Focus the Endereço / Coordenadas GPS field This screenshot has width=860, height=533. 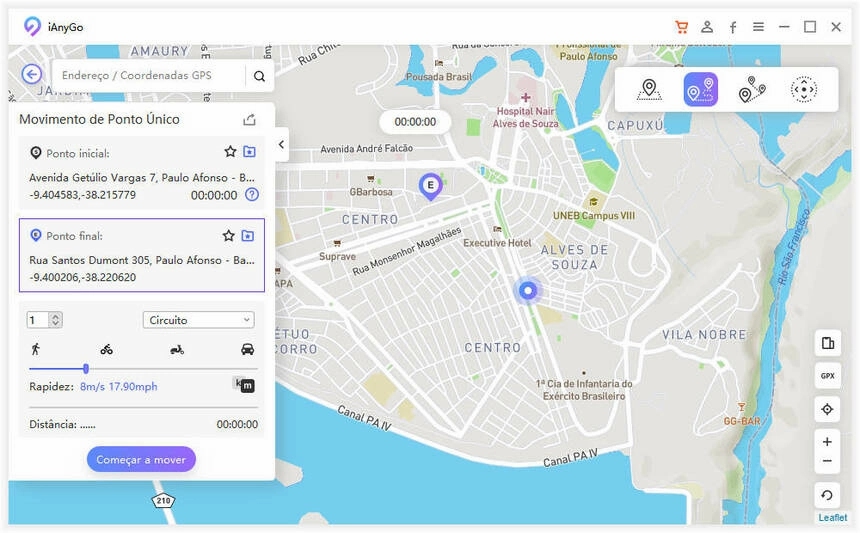(149, 76)
